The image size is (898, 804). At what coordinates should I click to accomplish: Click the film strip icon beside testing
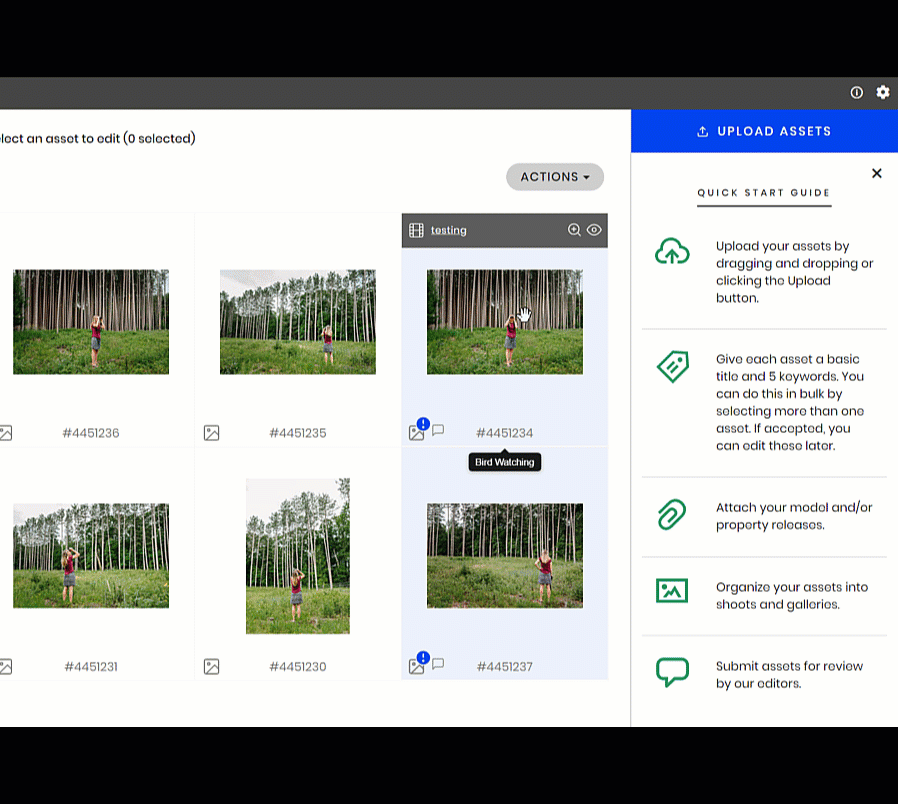pos(416,230)
